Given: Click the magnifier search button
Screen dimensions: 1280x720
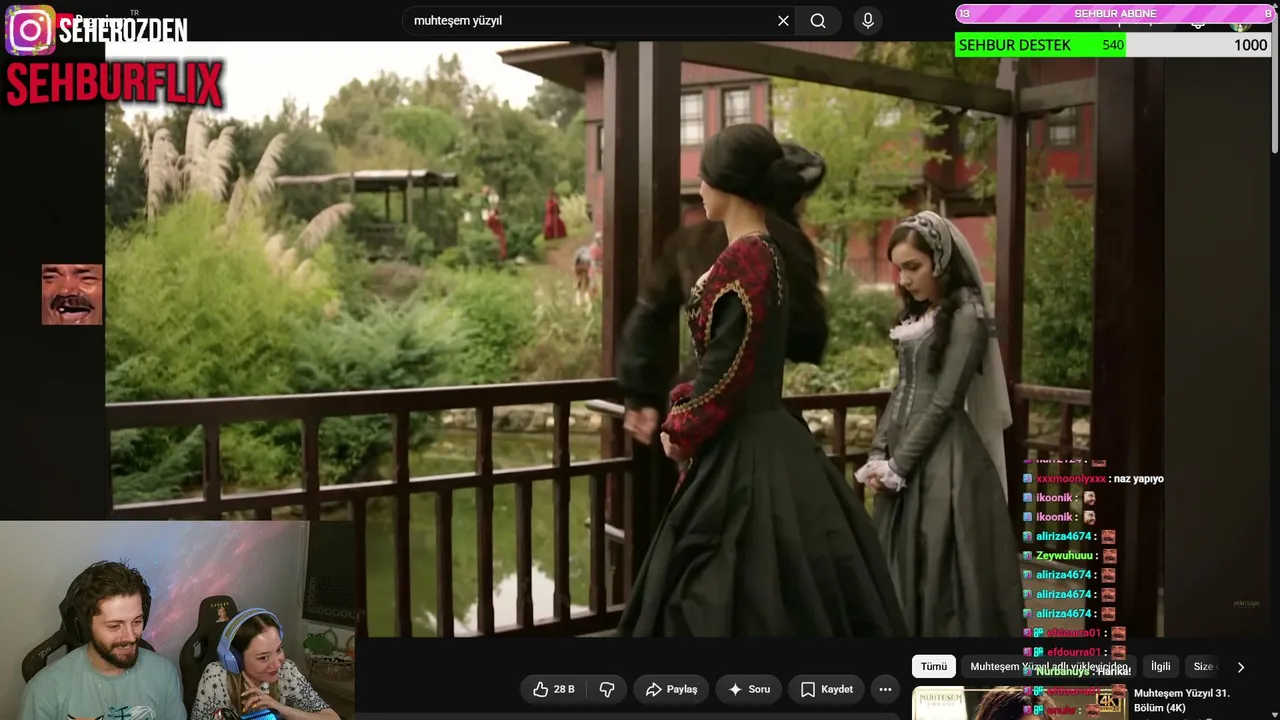Looking at the screenshot, I should pyautogui.click(x=818, y=21).
